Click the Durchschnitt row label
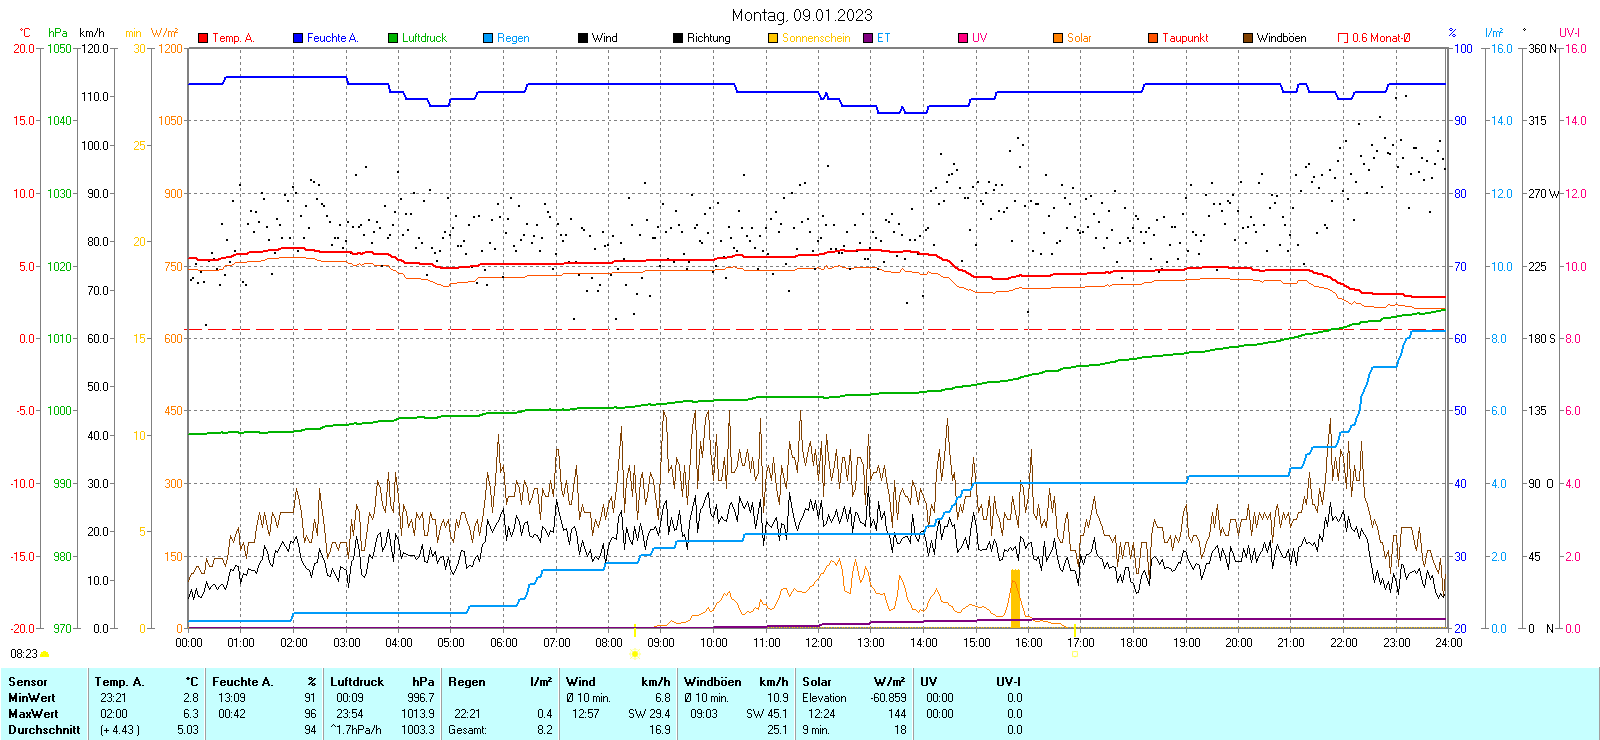 (x=44, y=730)
